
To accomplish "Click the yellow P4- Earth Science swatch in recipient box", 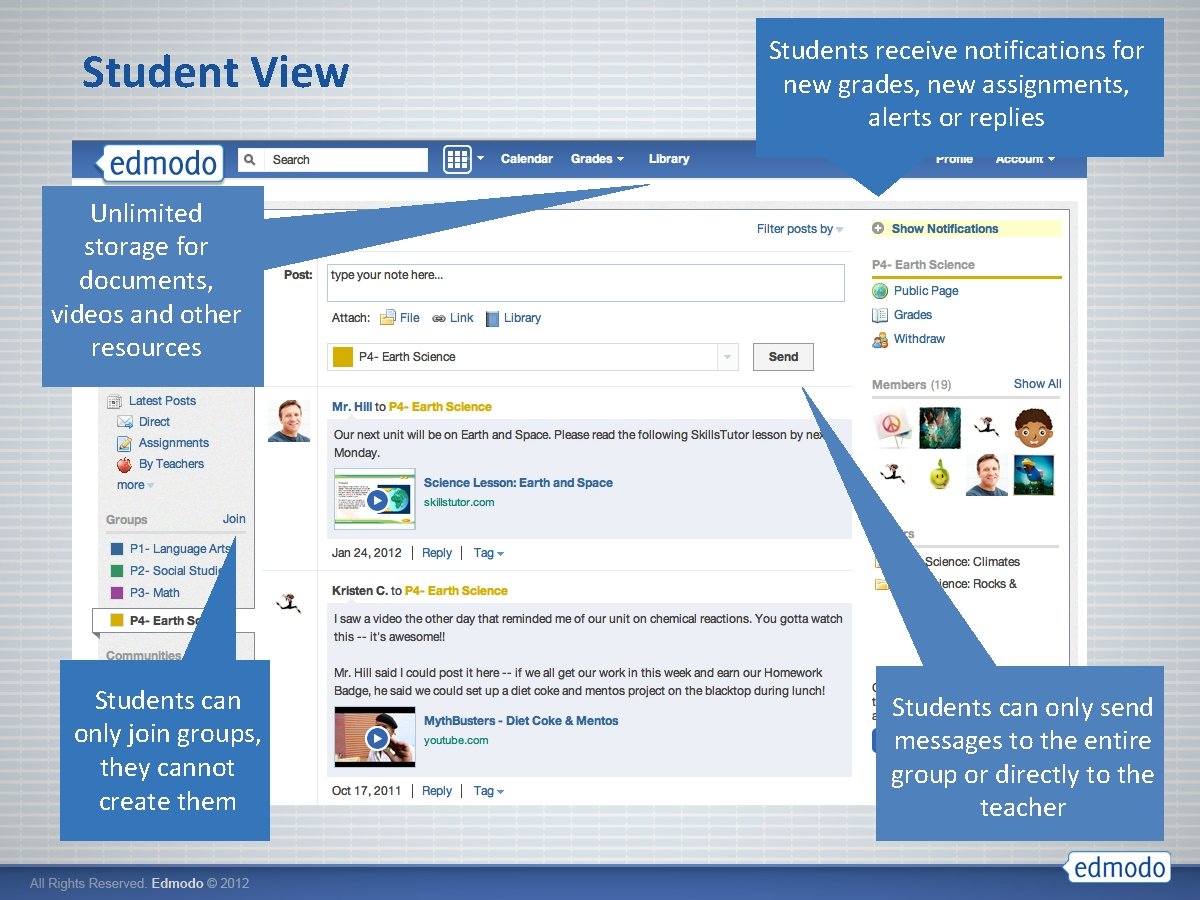I will coord(343,357).
